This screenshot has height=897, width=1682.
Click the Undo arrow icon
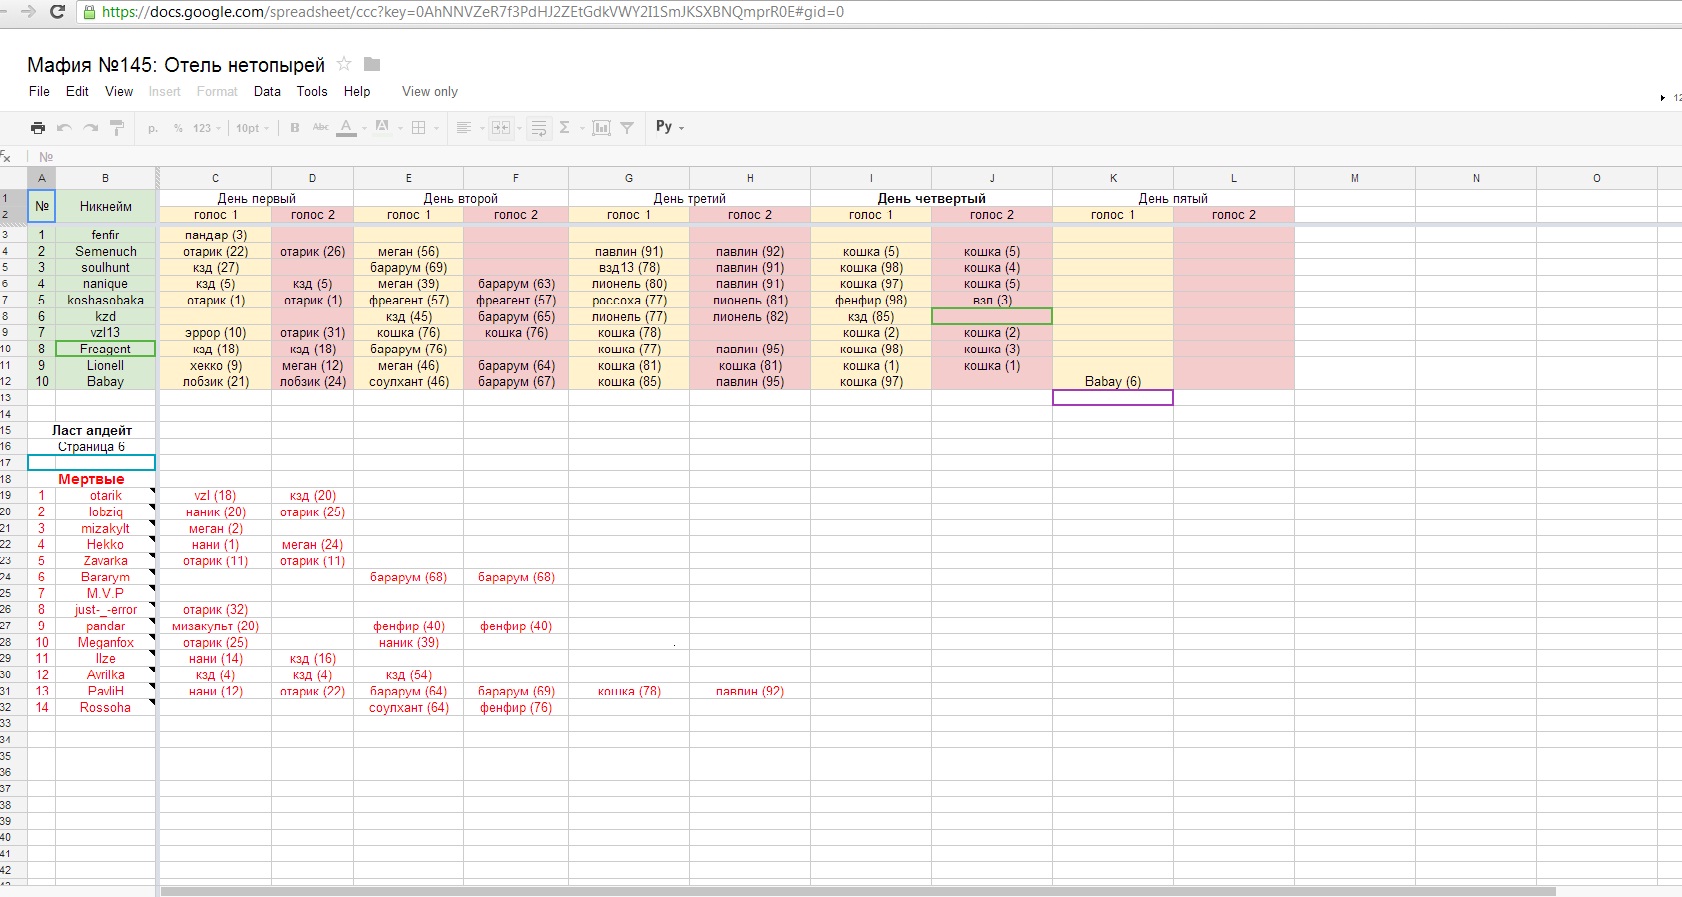coord(64,128)
